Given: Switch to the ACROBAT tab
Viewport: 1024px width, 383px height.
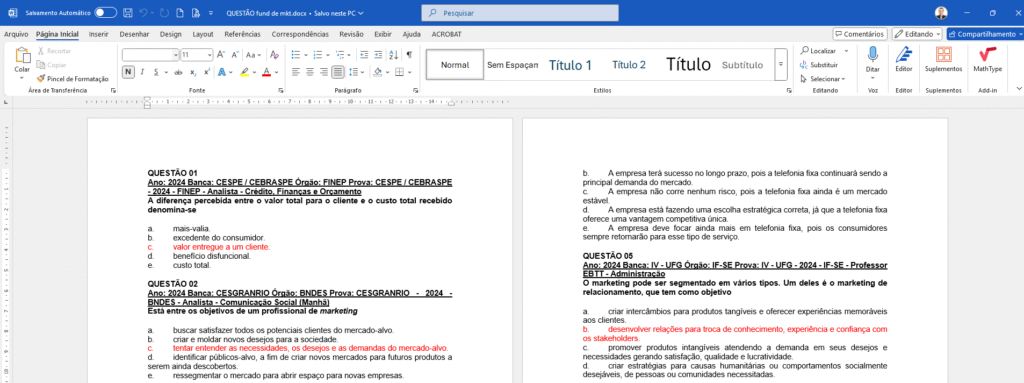Looking at the screenshot, I should pos(447,34).
